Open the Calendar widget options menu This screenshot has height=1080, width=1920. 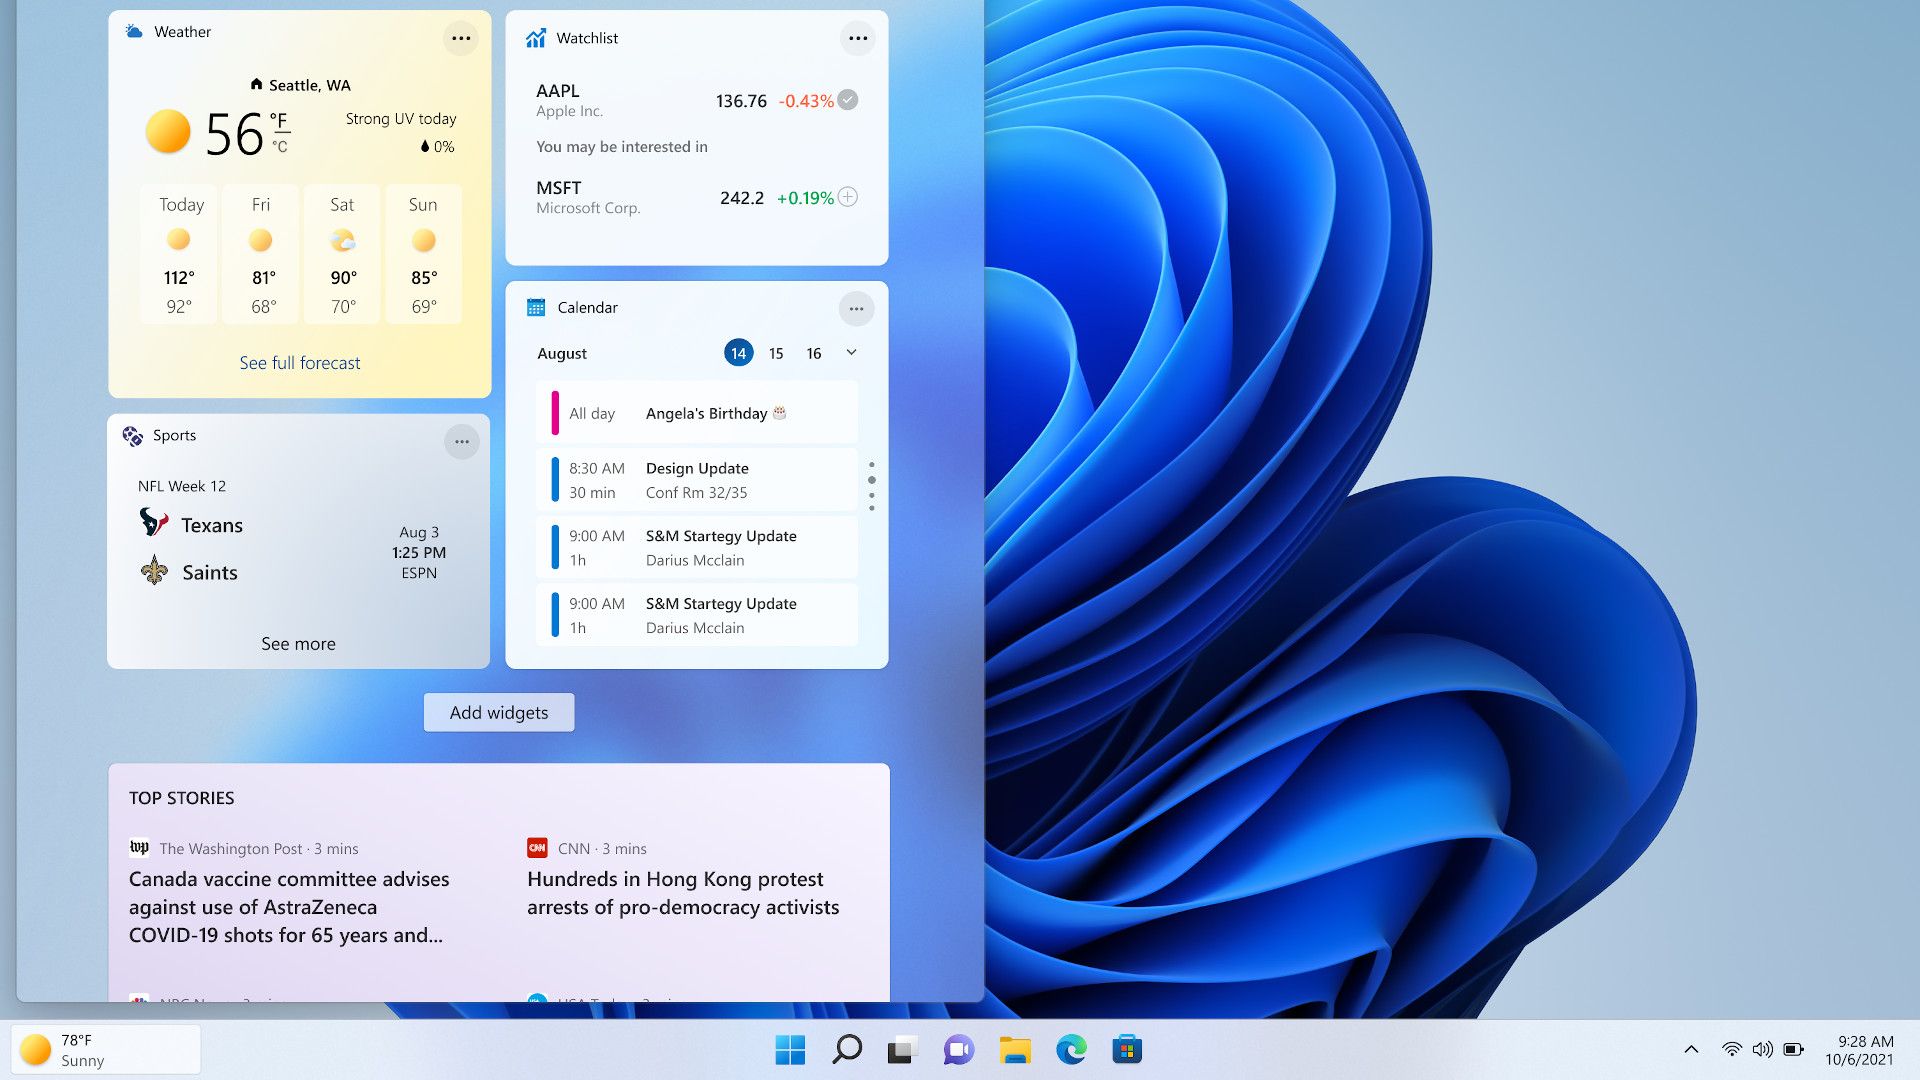coord(856,308)
